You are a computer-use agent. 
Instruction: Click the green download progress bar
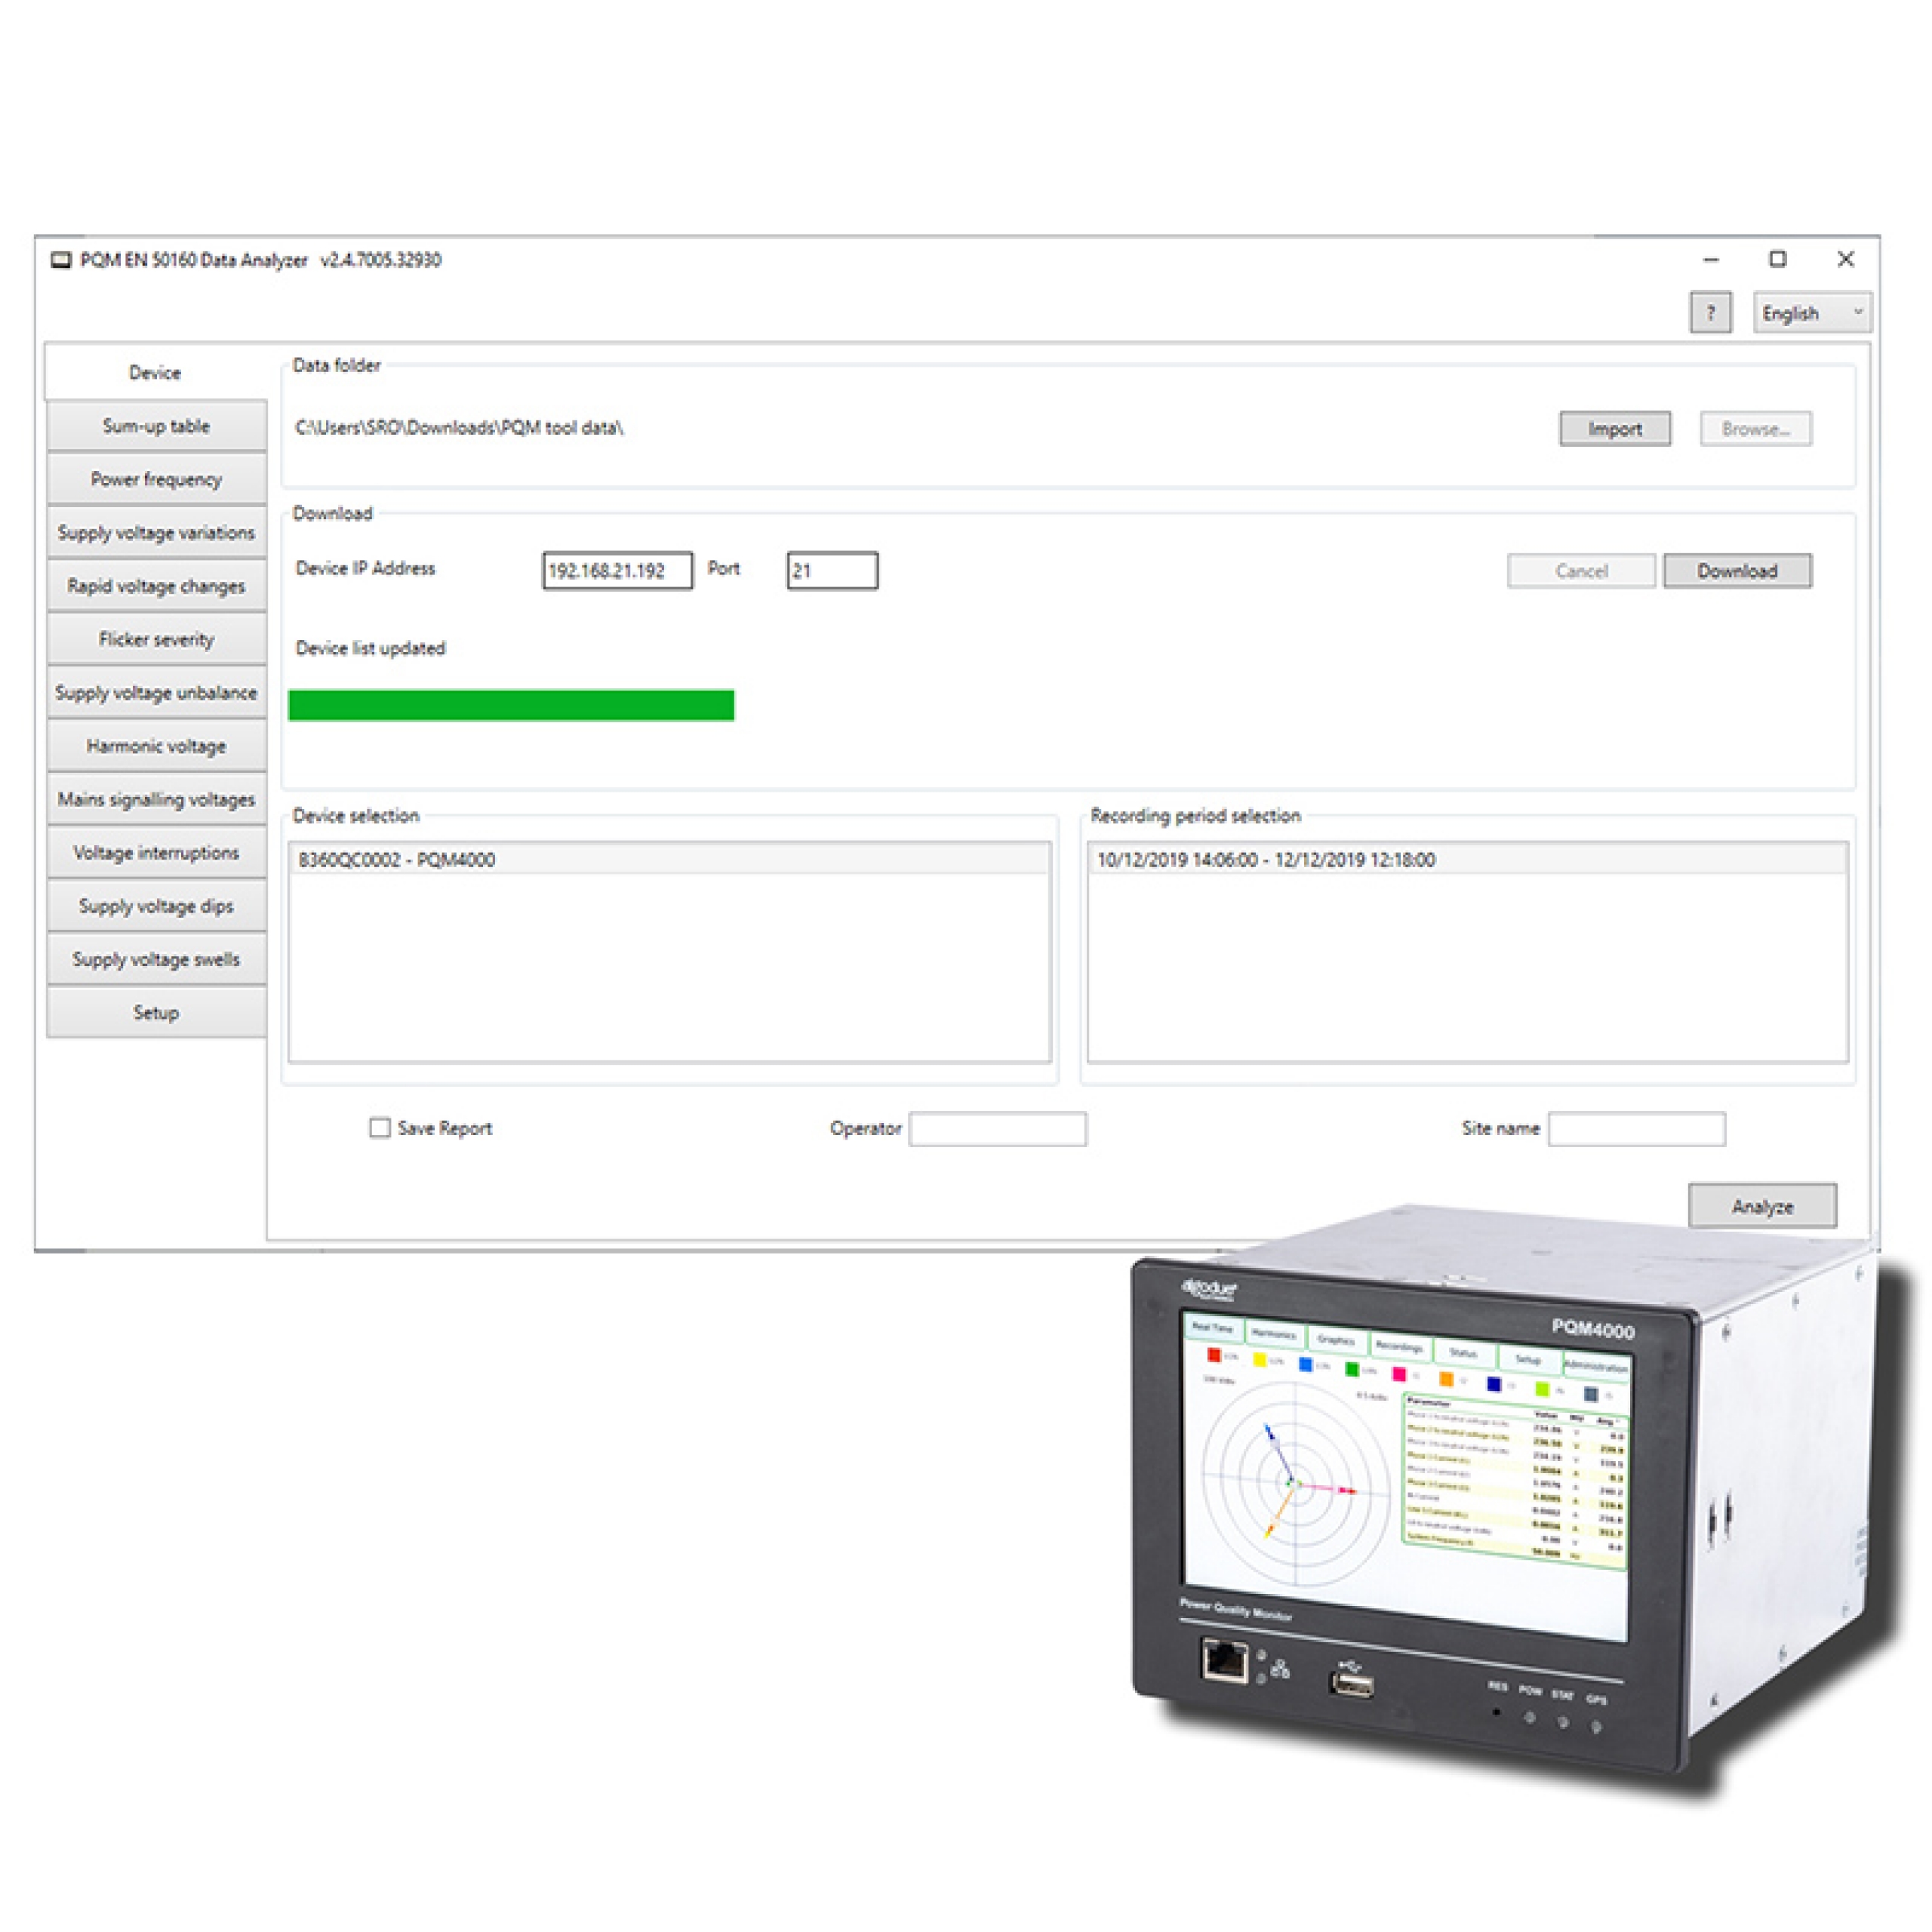tap(510, 705)
